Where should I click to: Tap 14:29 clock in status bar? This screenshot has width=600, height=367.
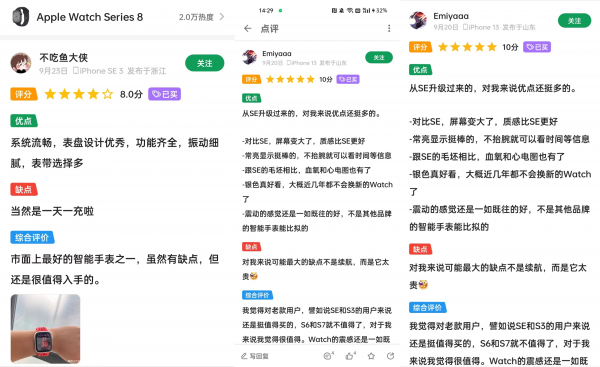point(266,11)
